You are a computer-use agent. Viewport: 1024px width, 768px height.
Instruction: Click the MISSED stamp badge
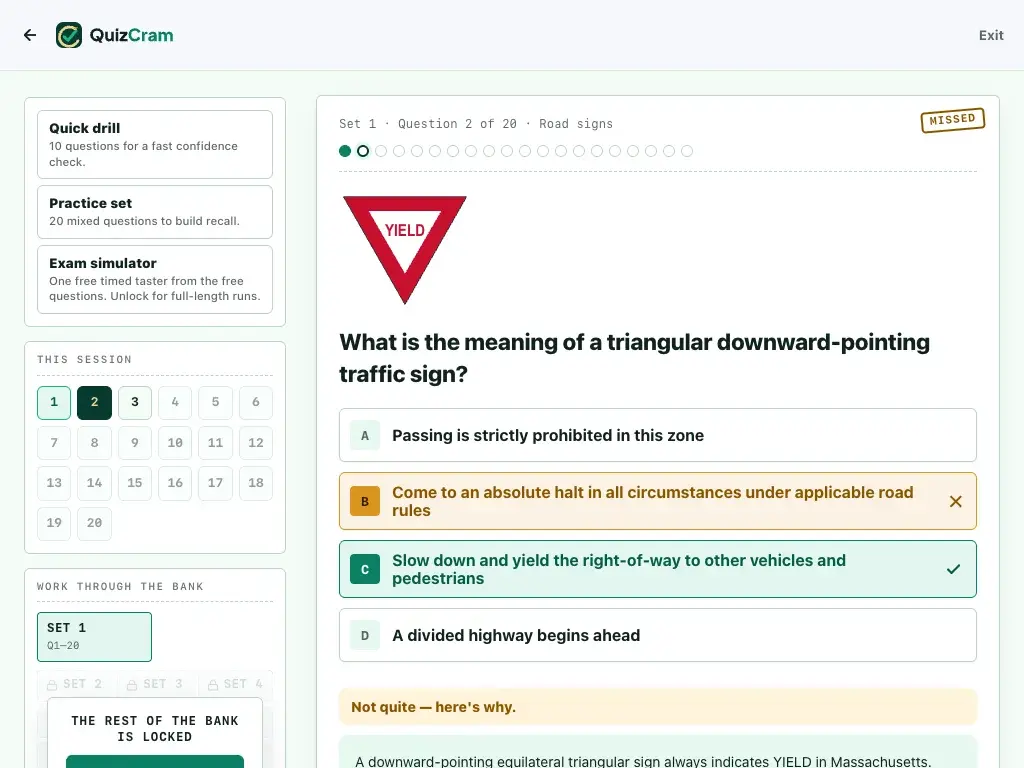952,120
